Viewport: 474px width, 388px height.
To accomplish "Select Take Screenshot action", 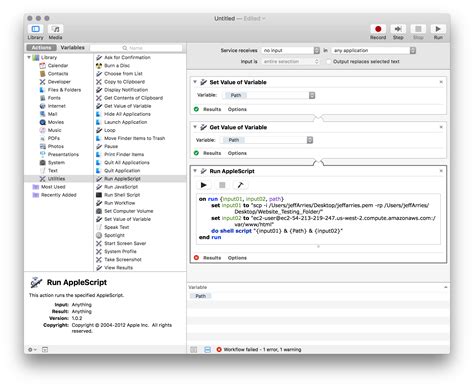I will click(x=123, y=260).
